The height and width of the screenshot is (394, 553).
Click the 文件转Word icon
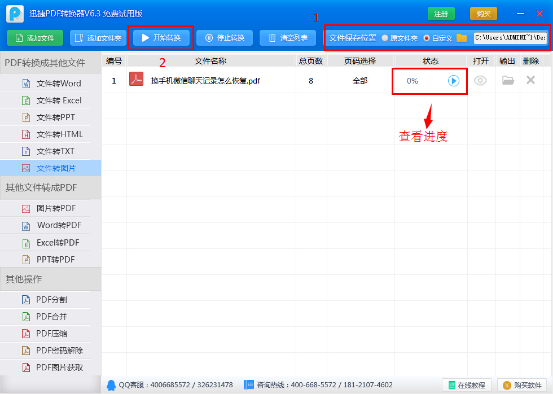tap(26, 84)
